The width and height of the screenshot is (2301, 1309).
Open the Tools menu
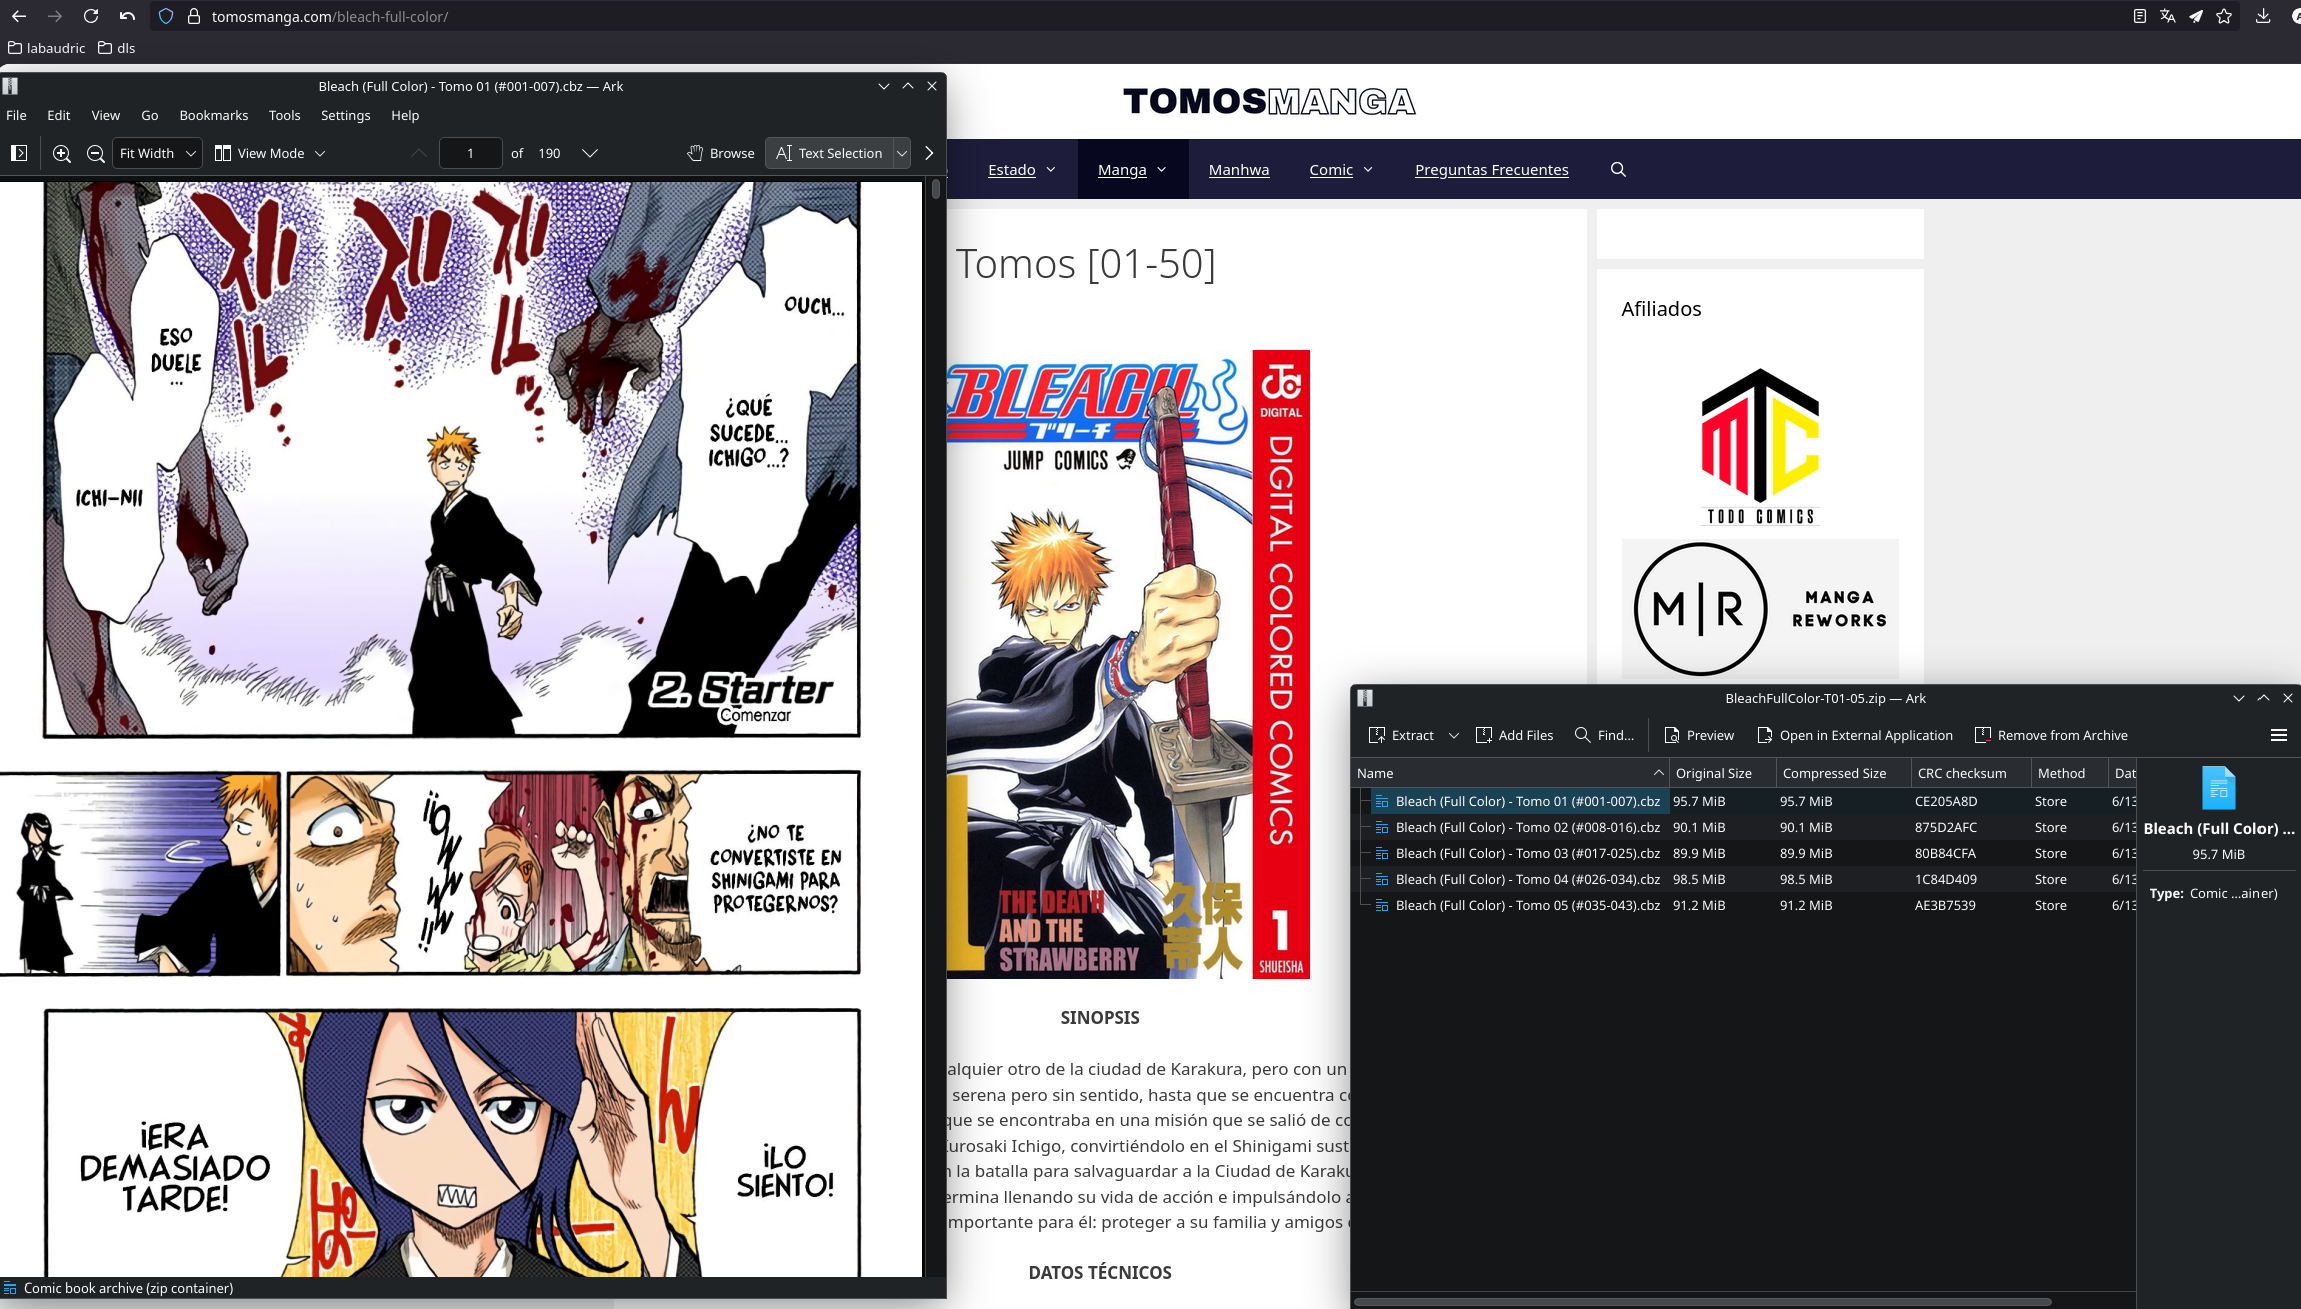[x=284, y=115]
